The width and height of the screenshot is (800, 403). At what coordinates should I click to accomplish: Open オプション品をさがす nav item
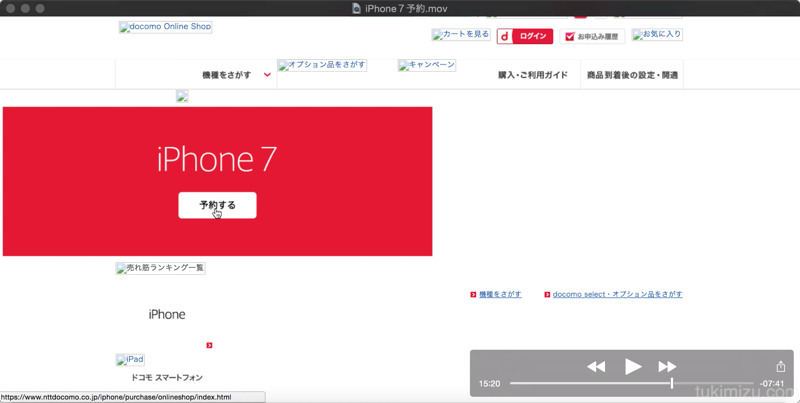point(322,65)
